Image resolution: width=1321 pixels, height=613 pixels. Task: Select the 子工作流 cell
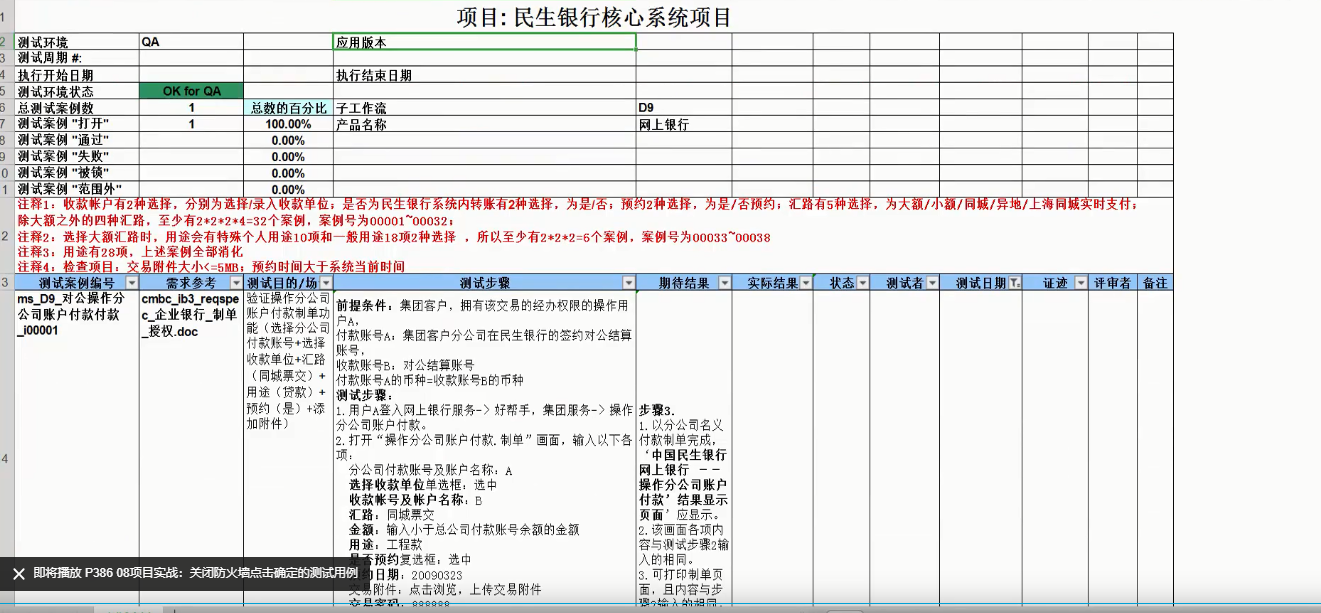[484, 108]
